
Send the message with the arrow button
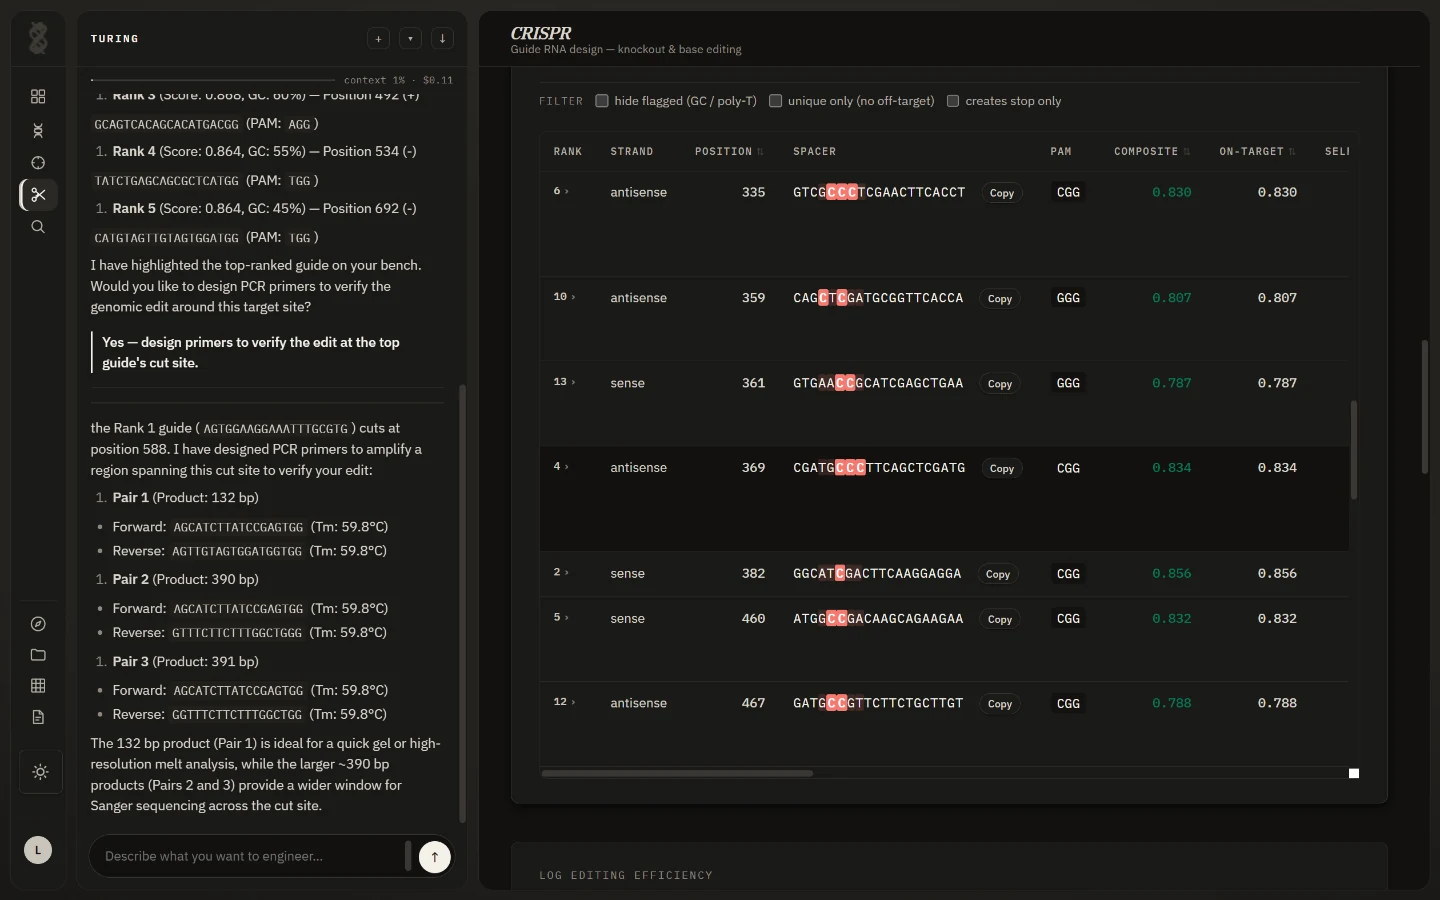click(x=435, y=857)
